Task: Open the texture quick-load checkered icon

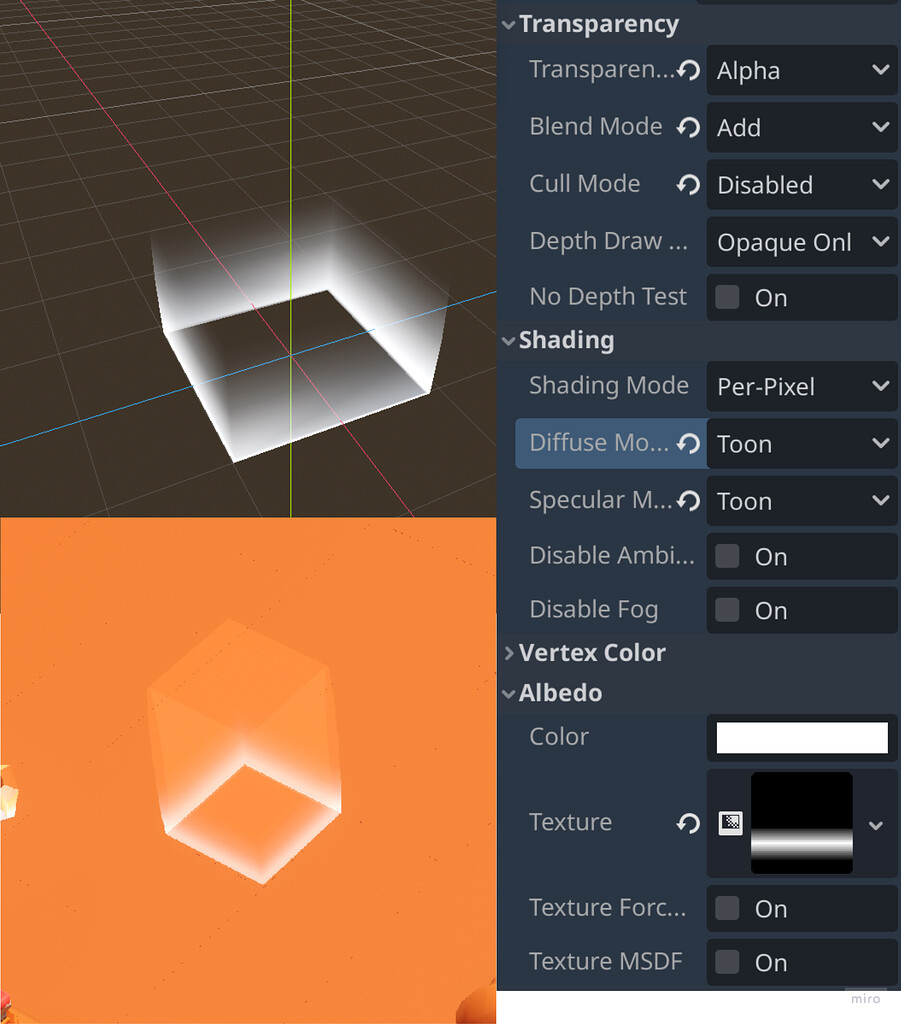Action: coord(731,823)
